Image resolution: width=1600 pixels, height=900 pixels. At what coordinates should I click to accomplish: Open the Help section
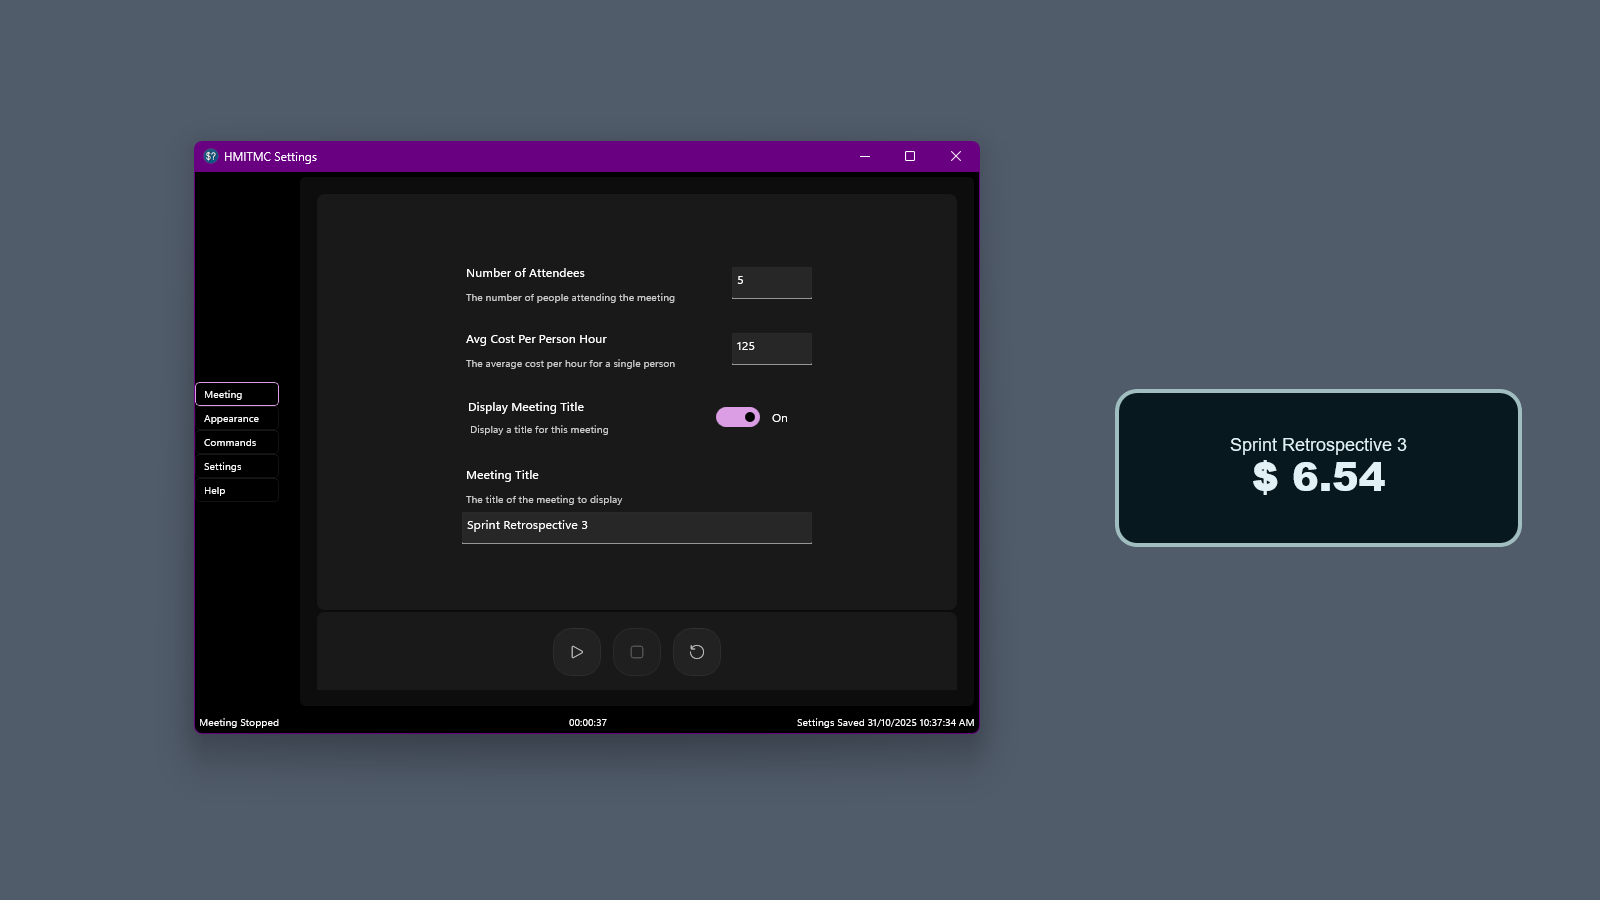[236, 490]
